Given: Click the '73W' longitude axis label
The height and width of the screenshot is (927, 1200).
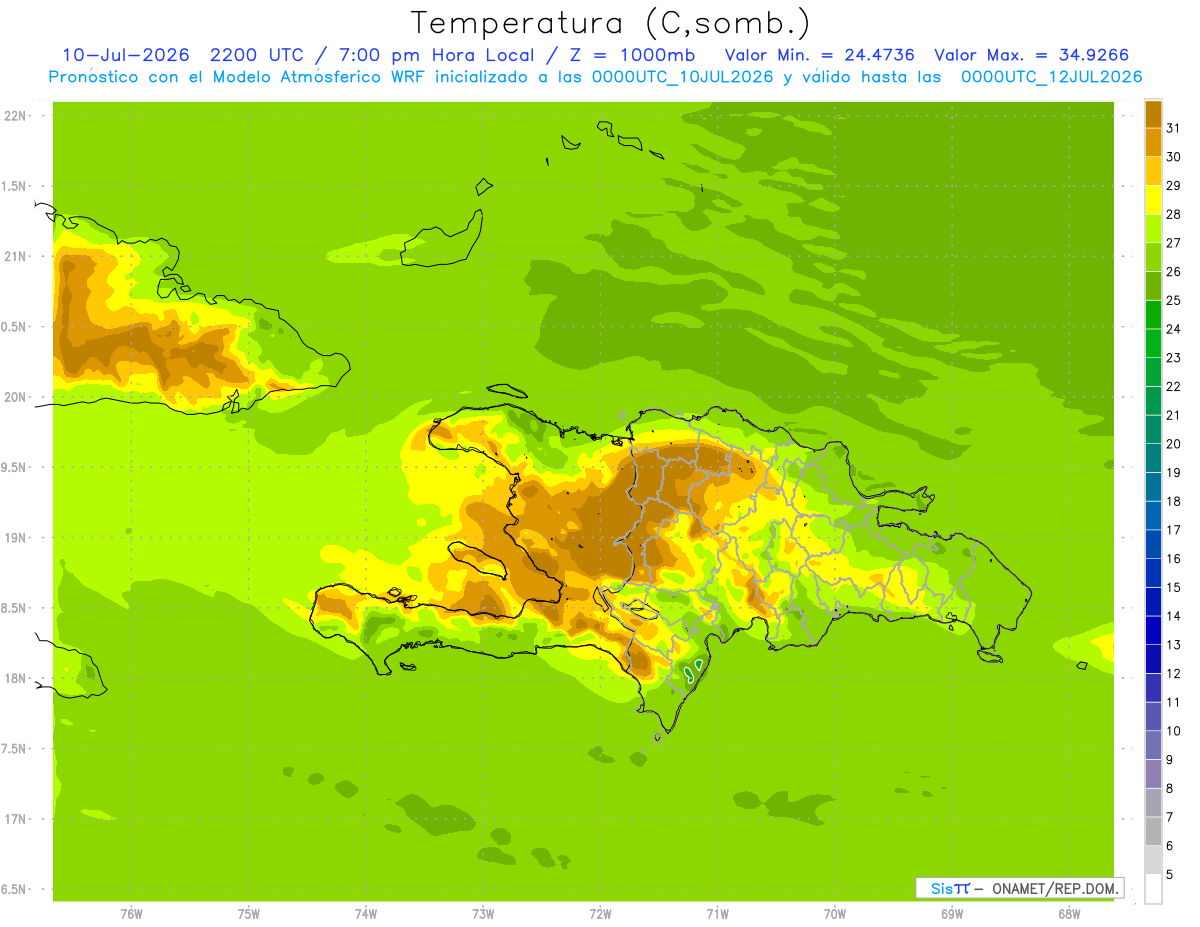Looking at the screenshot, I should (x=483, y=914).
